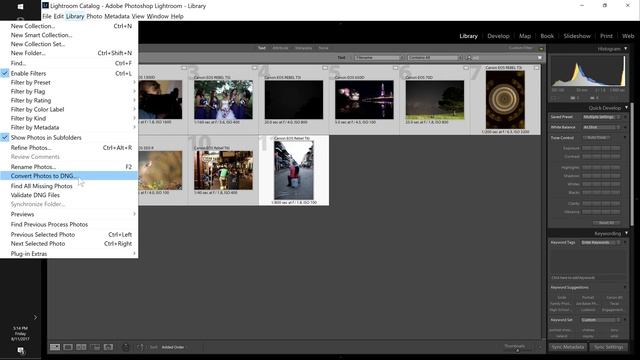Image resolution: width=640 pixels, height=360 pixels.
Task: Open the Filename search field dropdown
Action: (379, 58)
